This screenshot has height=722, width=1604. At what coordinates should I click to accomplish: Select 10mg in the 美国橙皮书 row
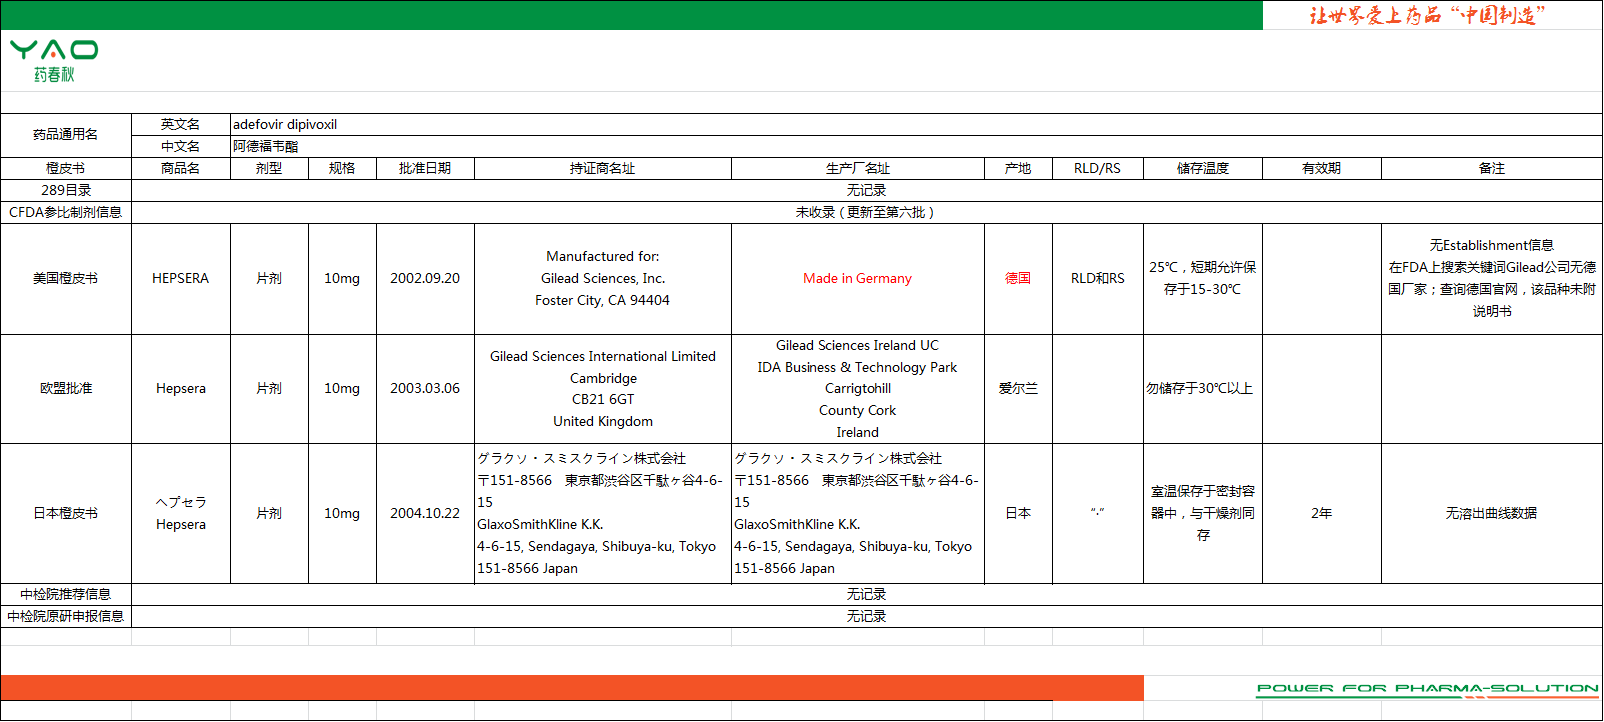pyautogui.click(x=342, y=279)
